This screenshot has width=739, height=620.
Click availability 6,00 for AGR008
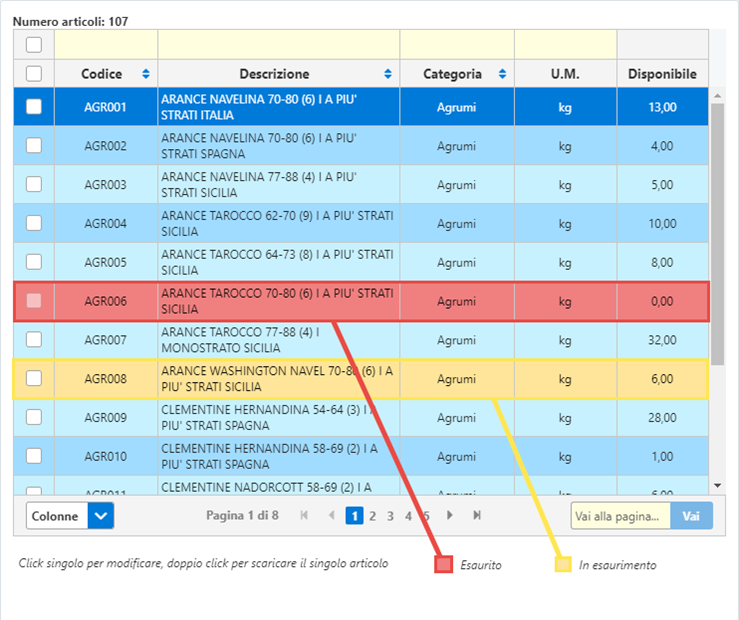[662, 379]
